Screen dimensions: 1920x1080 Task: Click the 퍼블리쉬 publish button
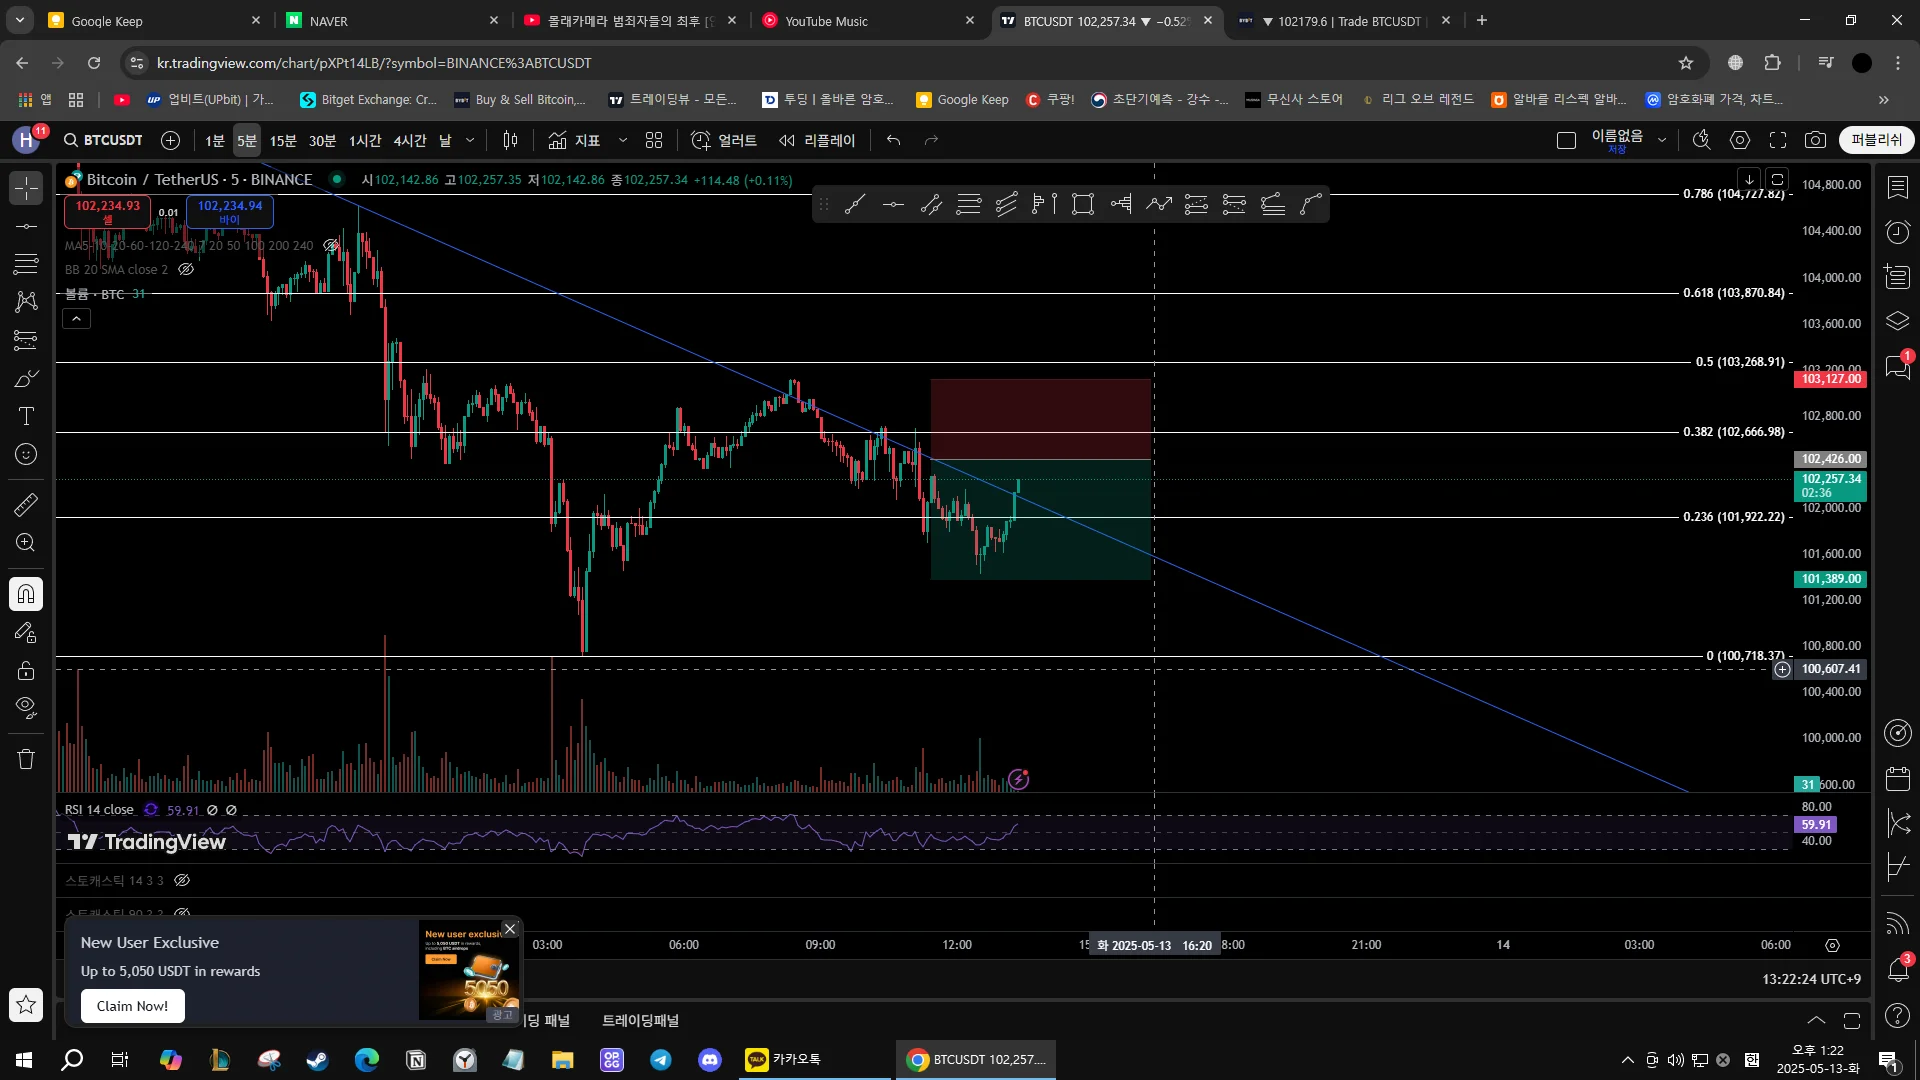point(1876,140)
